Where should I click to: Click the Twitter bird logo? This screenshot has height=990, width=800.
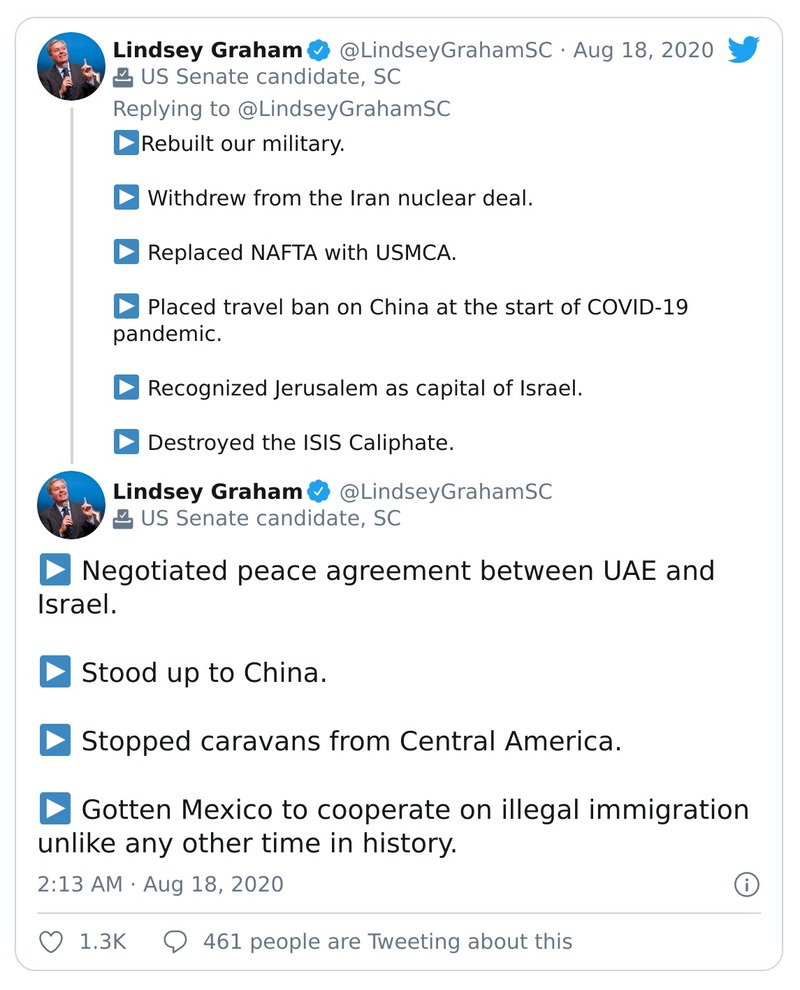click(744, 48)
